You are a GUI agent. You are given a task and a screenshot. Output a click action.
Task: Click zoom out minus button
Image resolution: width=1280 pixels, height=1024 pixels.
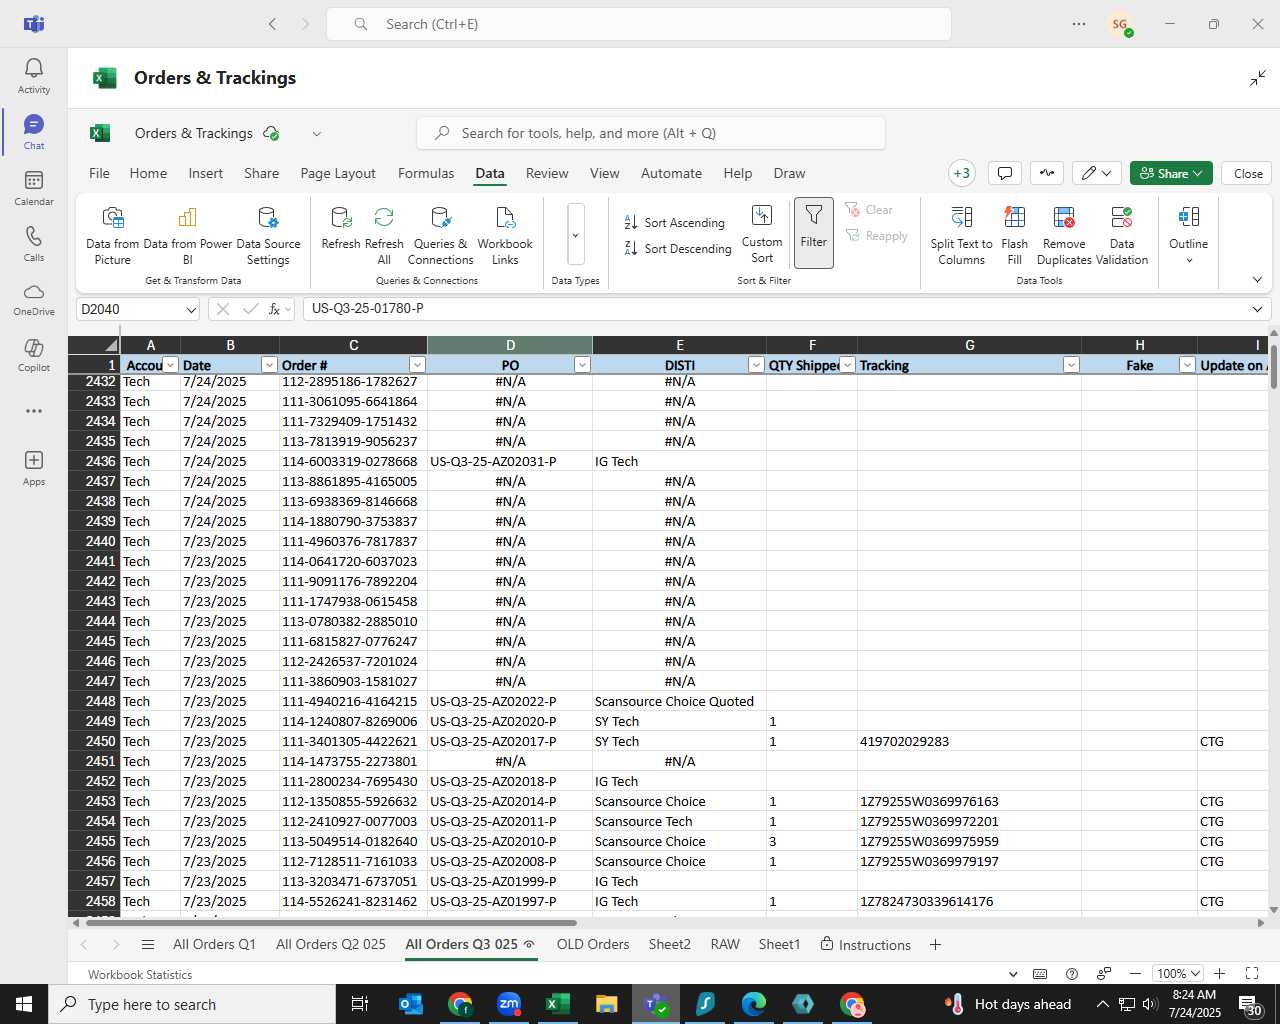pos(1135,973)
